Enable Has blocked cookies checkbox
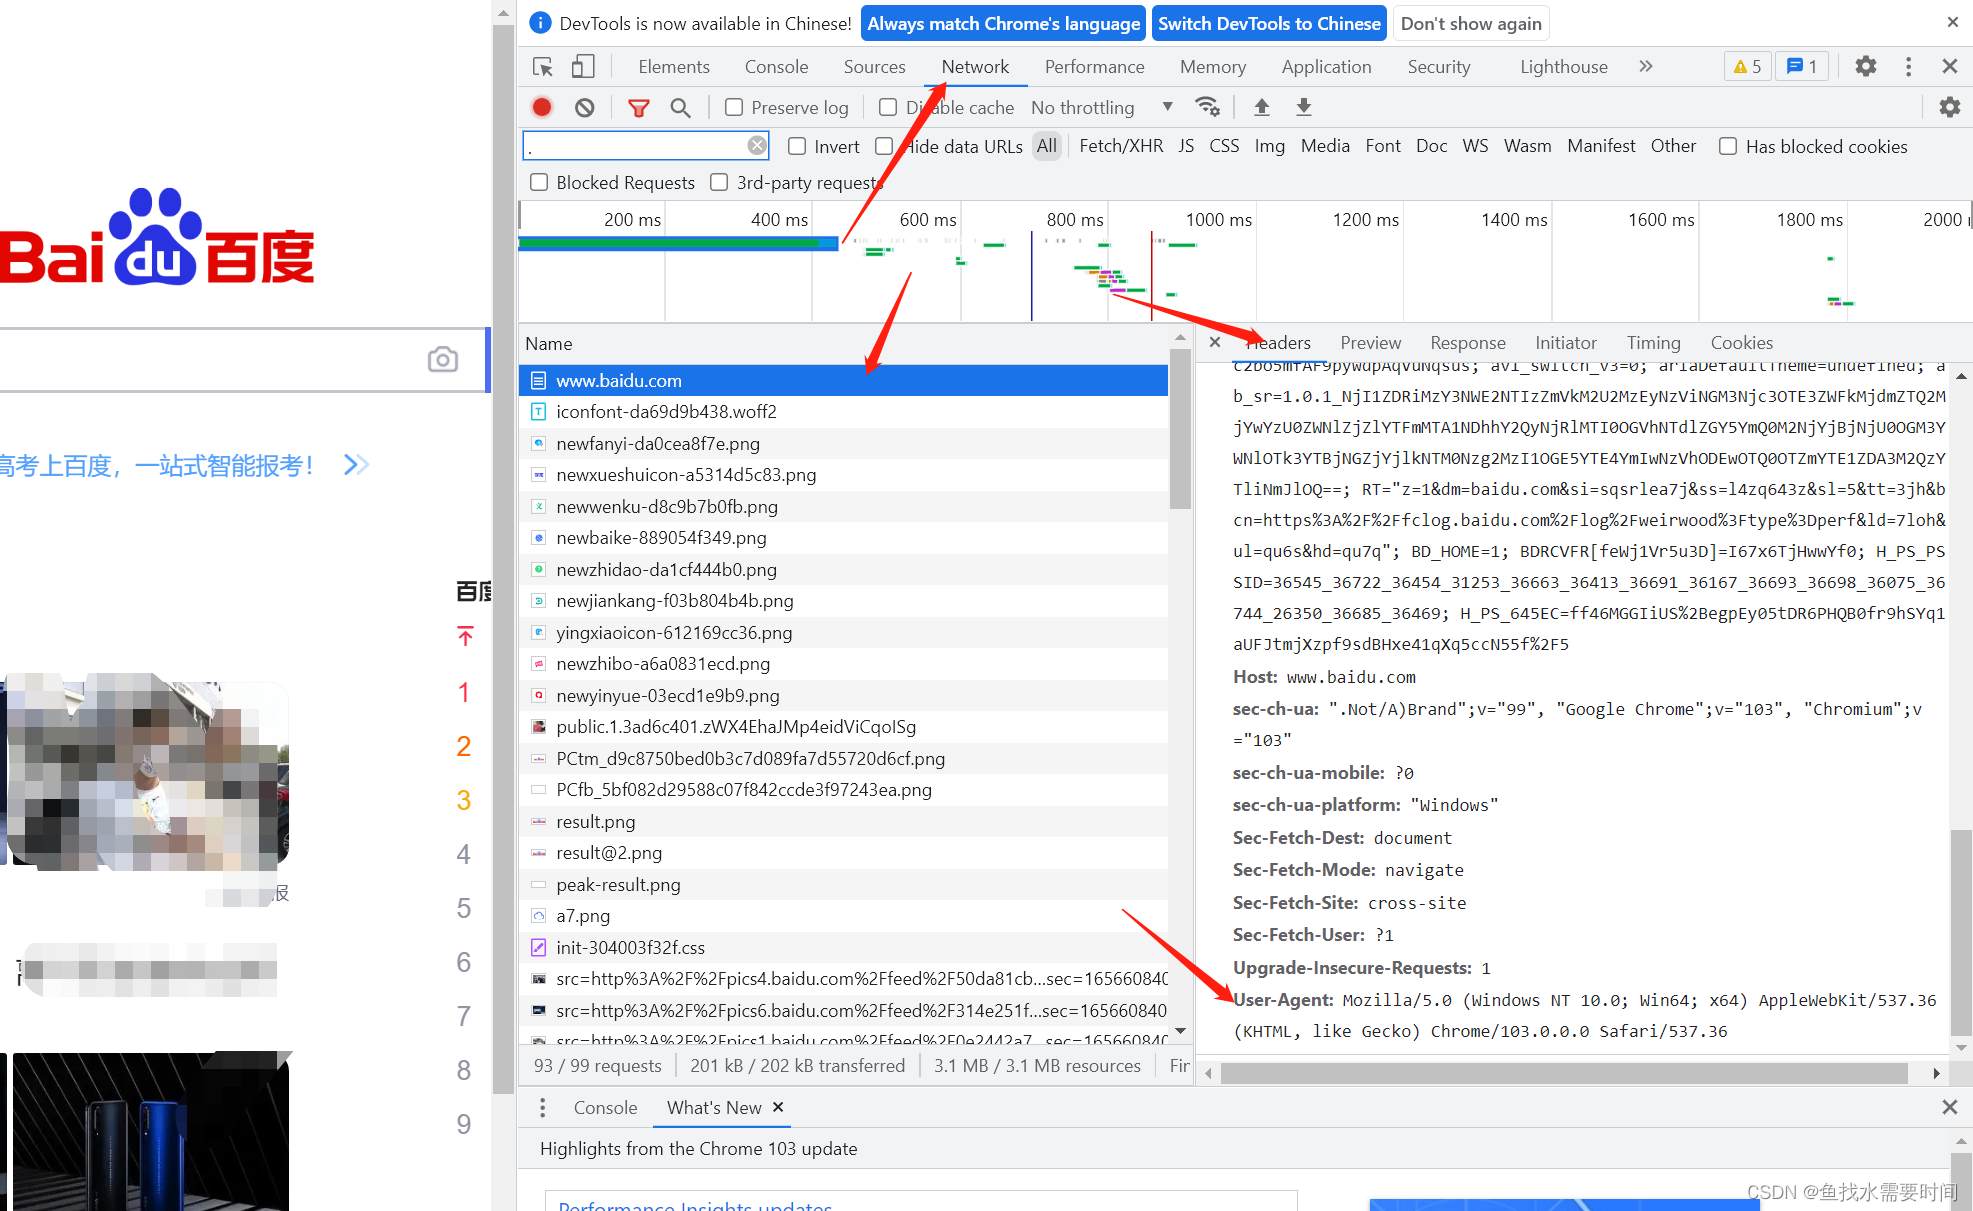Viewport: 1973px width, 1211px height. point(1728,147)
